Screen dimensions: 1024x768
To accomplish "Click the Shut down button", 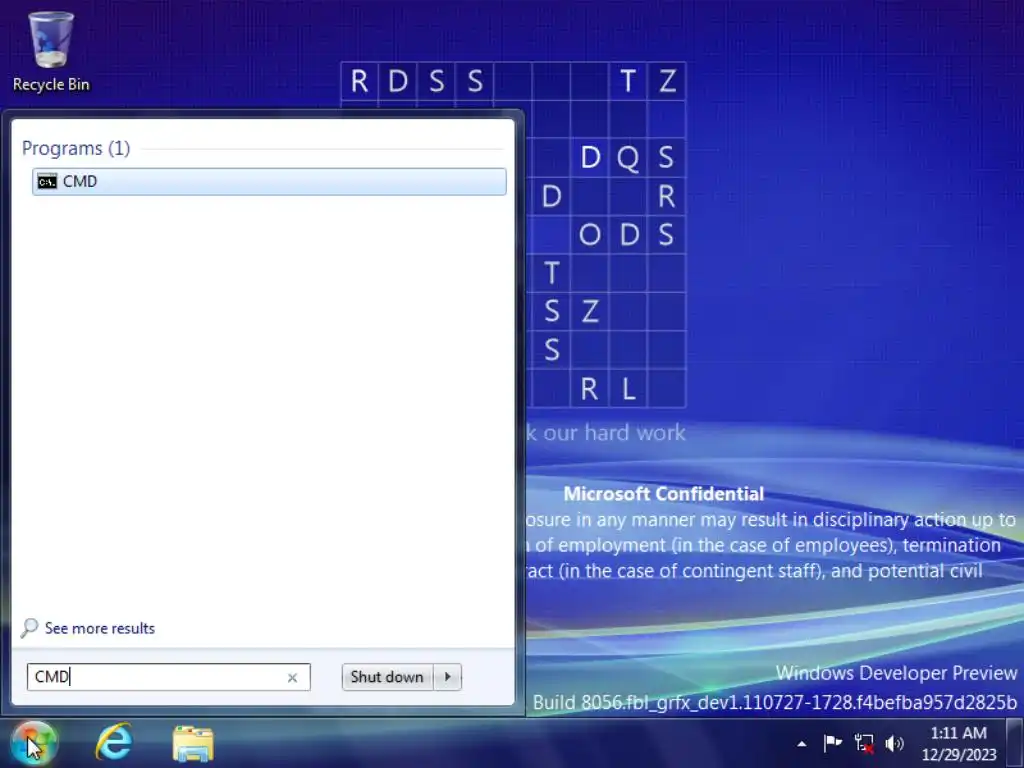I will coord(387,677).
